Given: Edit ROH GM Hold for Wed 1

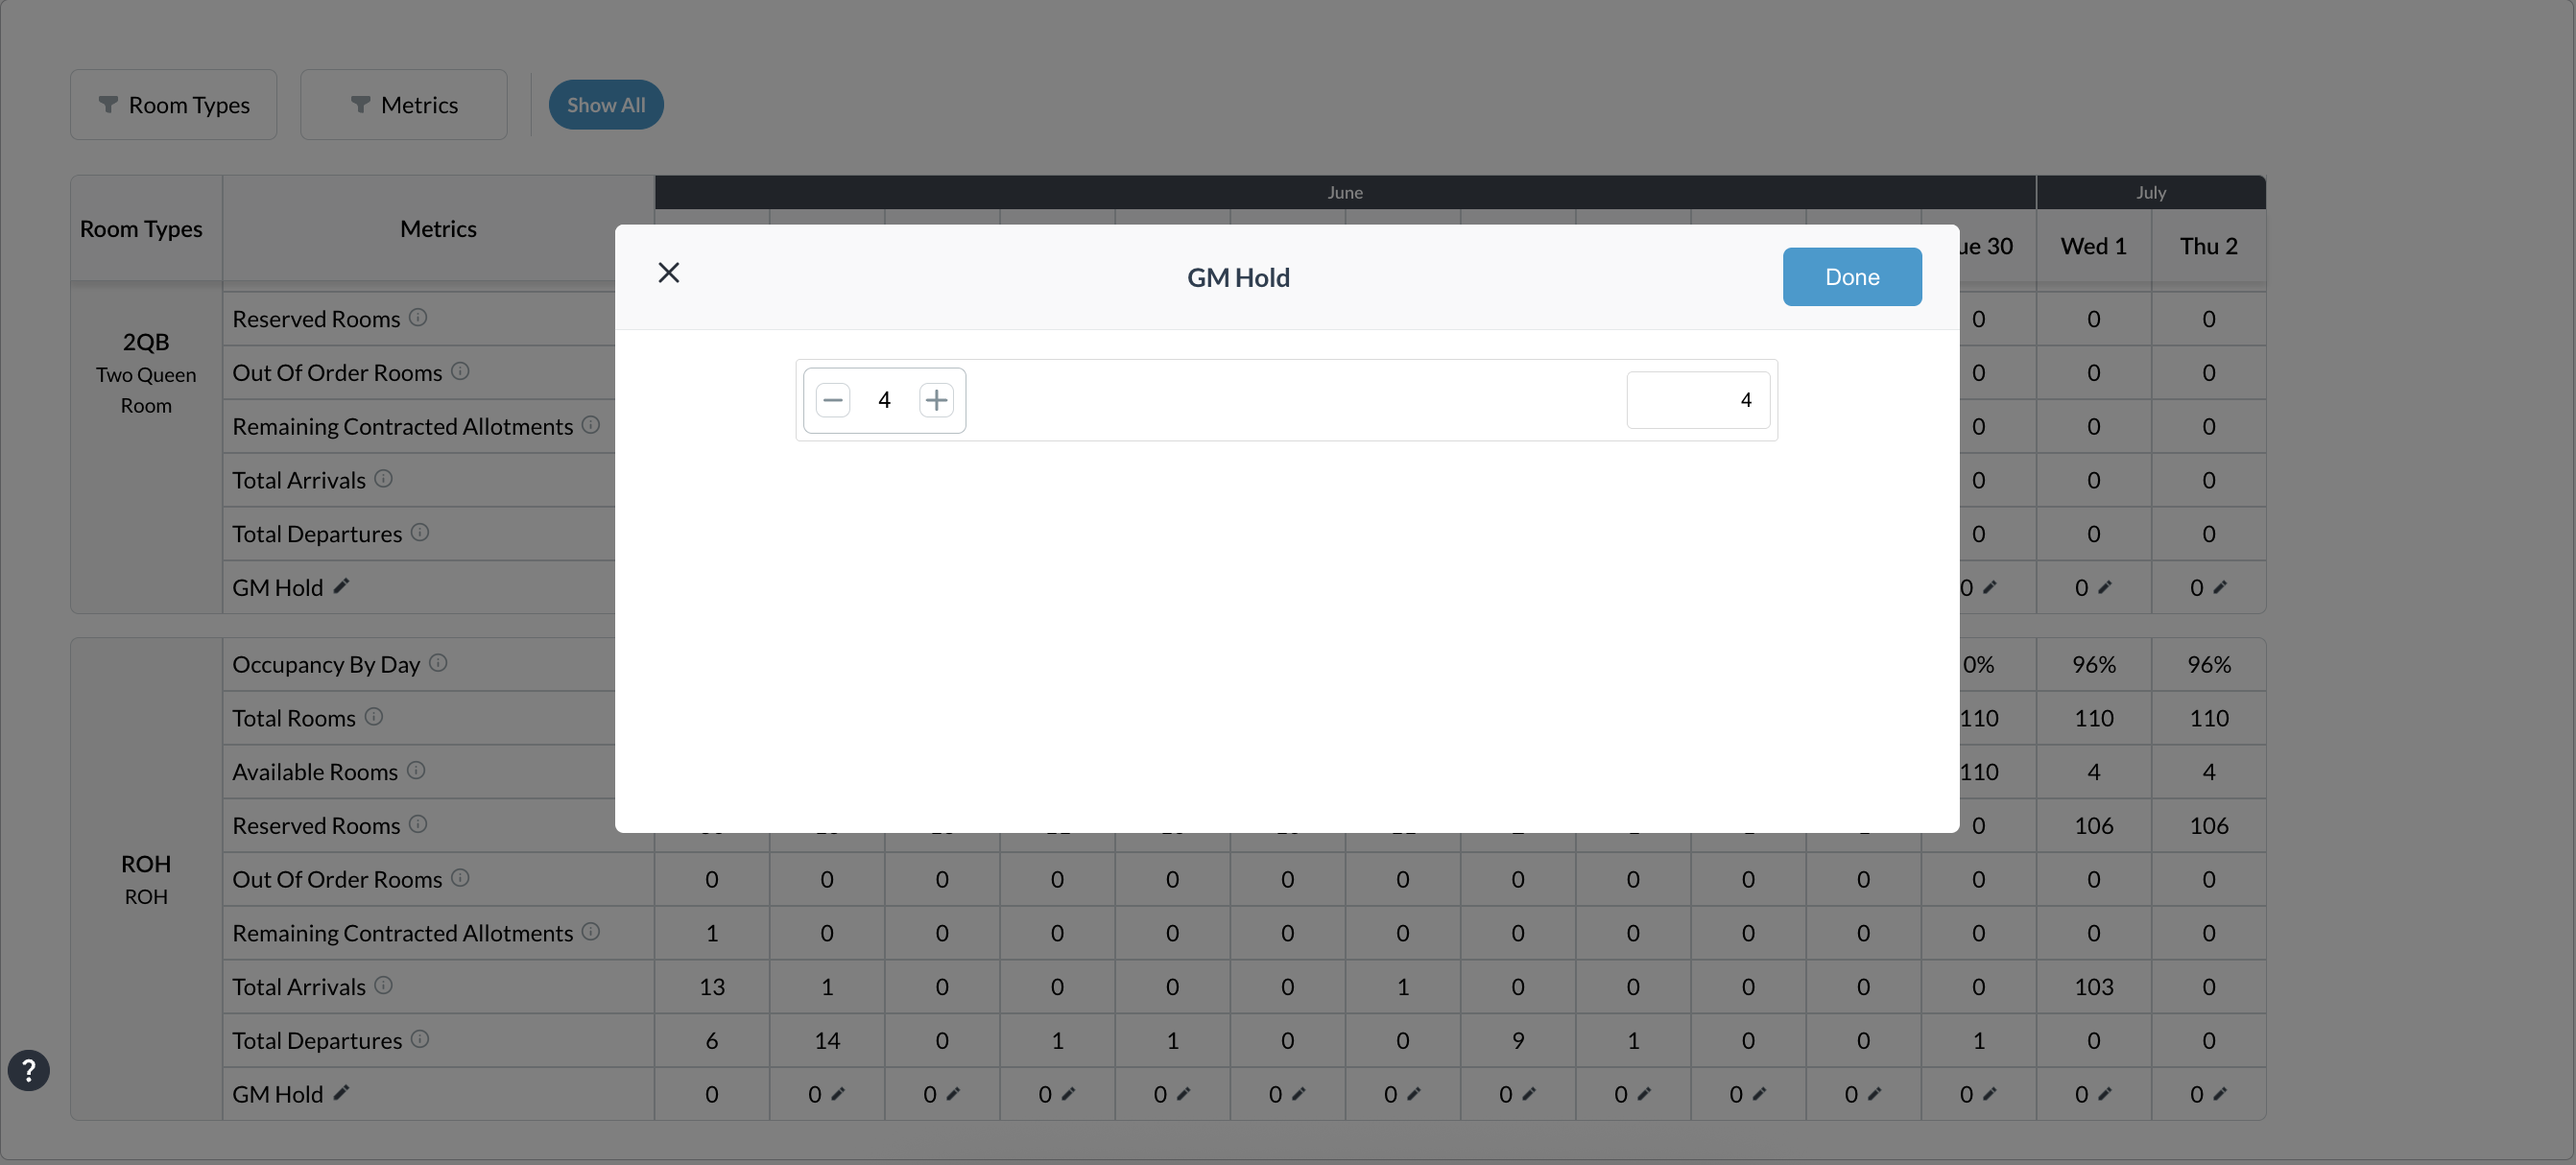Looking at the screenshot, I should click(x=2105, y=1094).
